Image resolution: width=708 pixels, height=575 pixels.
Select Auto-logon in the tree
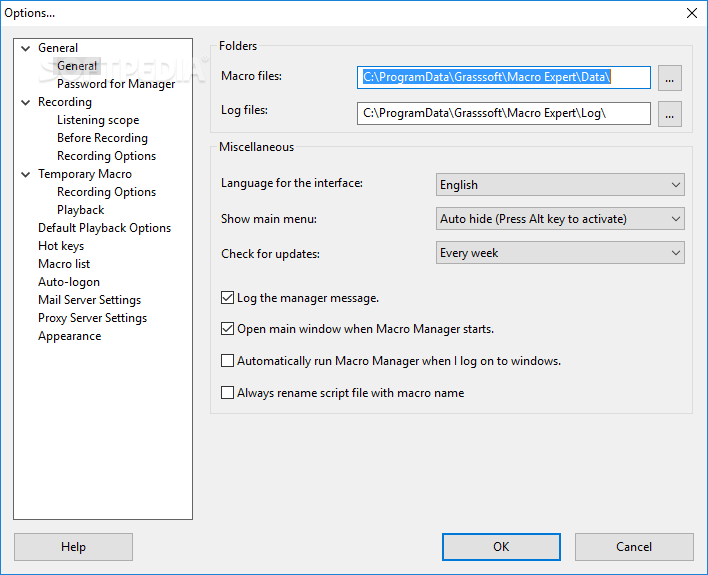[x=69, y=282]
